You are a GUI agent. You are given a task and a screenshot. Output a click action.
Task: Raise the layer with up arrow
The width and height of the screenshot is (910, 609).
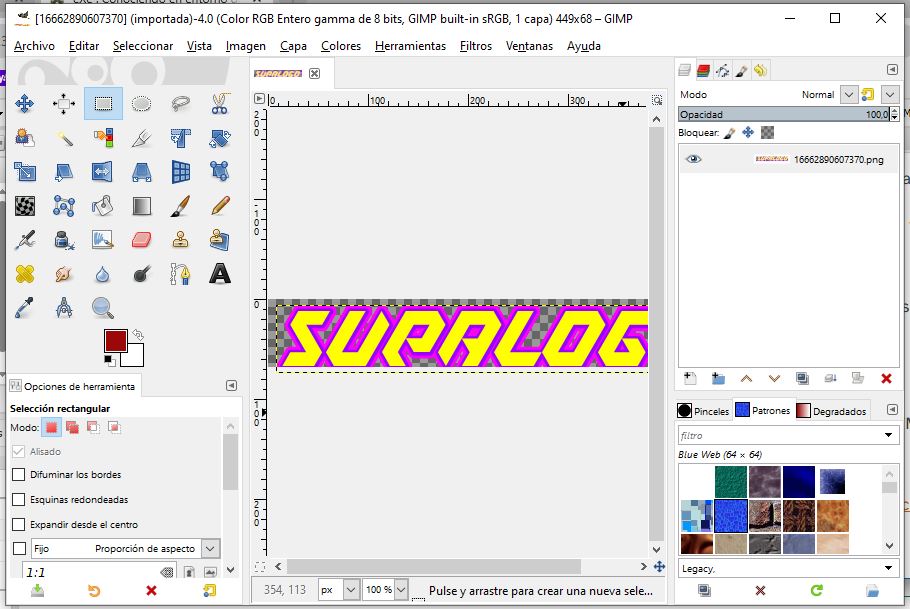click(746, 379)
